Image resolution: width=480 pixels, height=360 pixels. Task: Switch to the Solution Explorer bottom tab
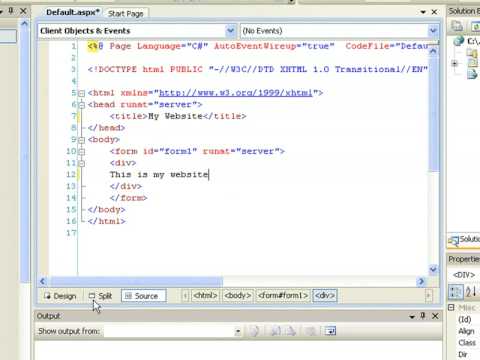[464, 240]
